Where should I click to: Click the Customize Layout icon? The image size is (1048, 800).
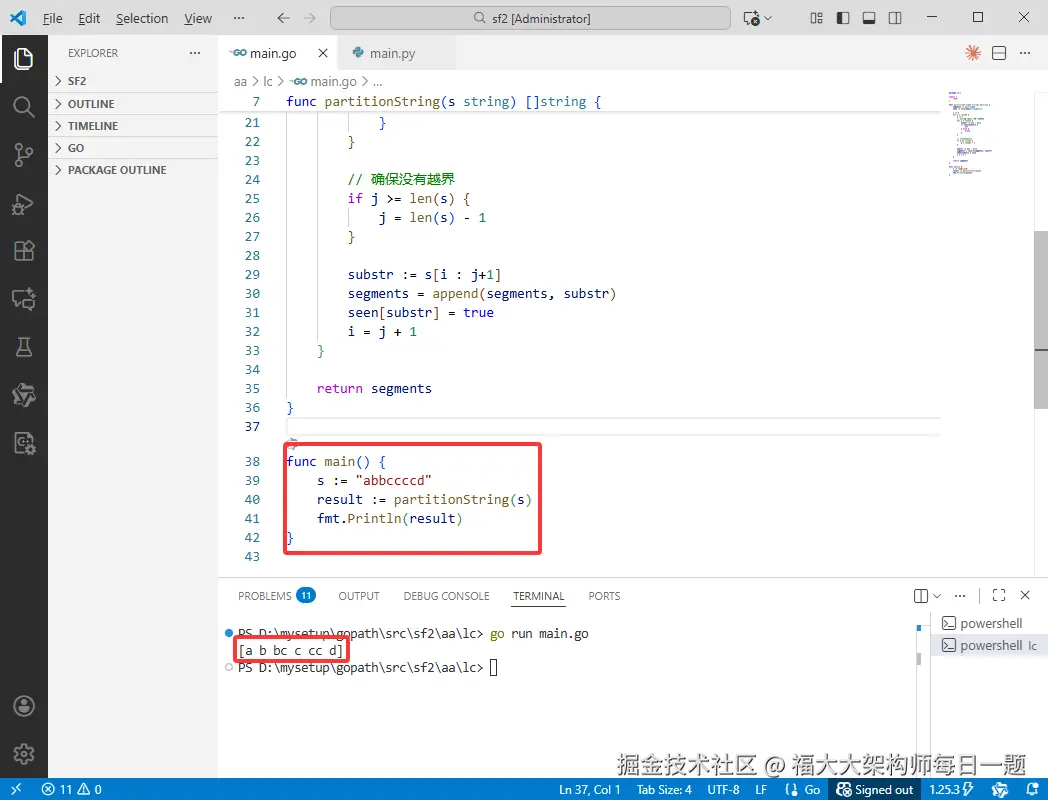pos(816,18)
